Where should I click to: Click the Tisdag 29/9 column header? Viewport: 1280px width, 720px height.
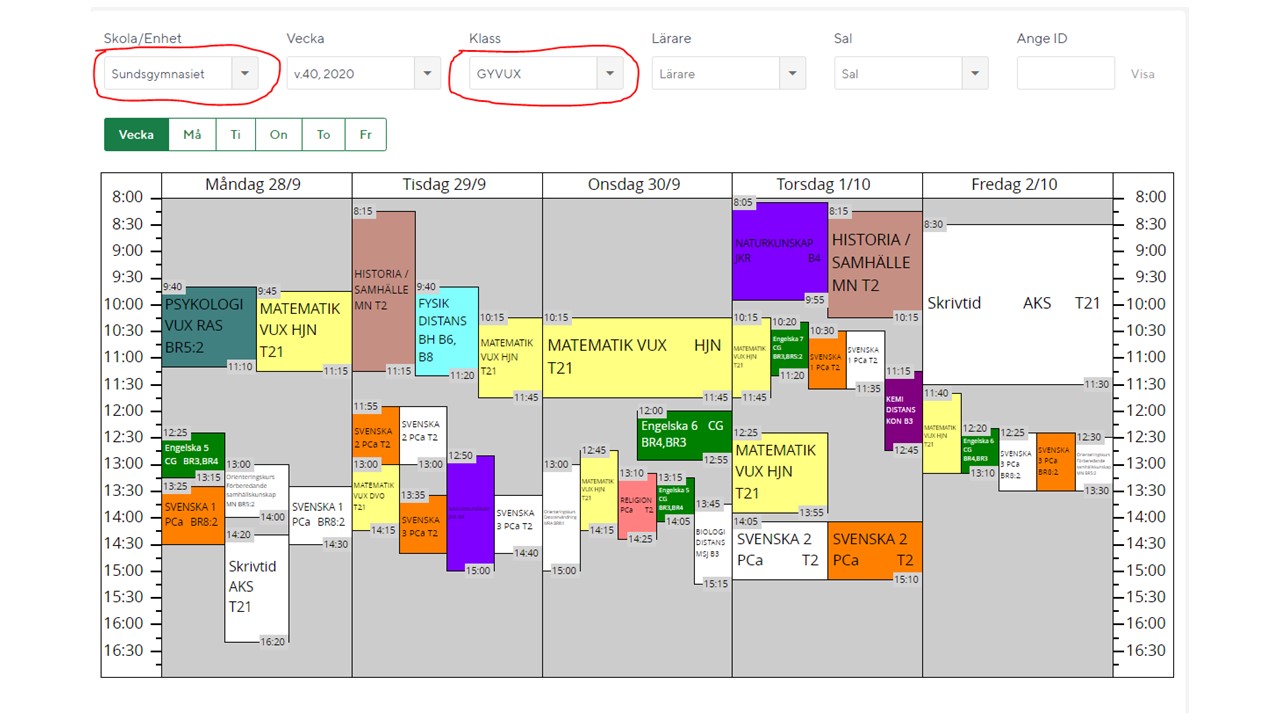446,185
